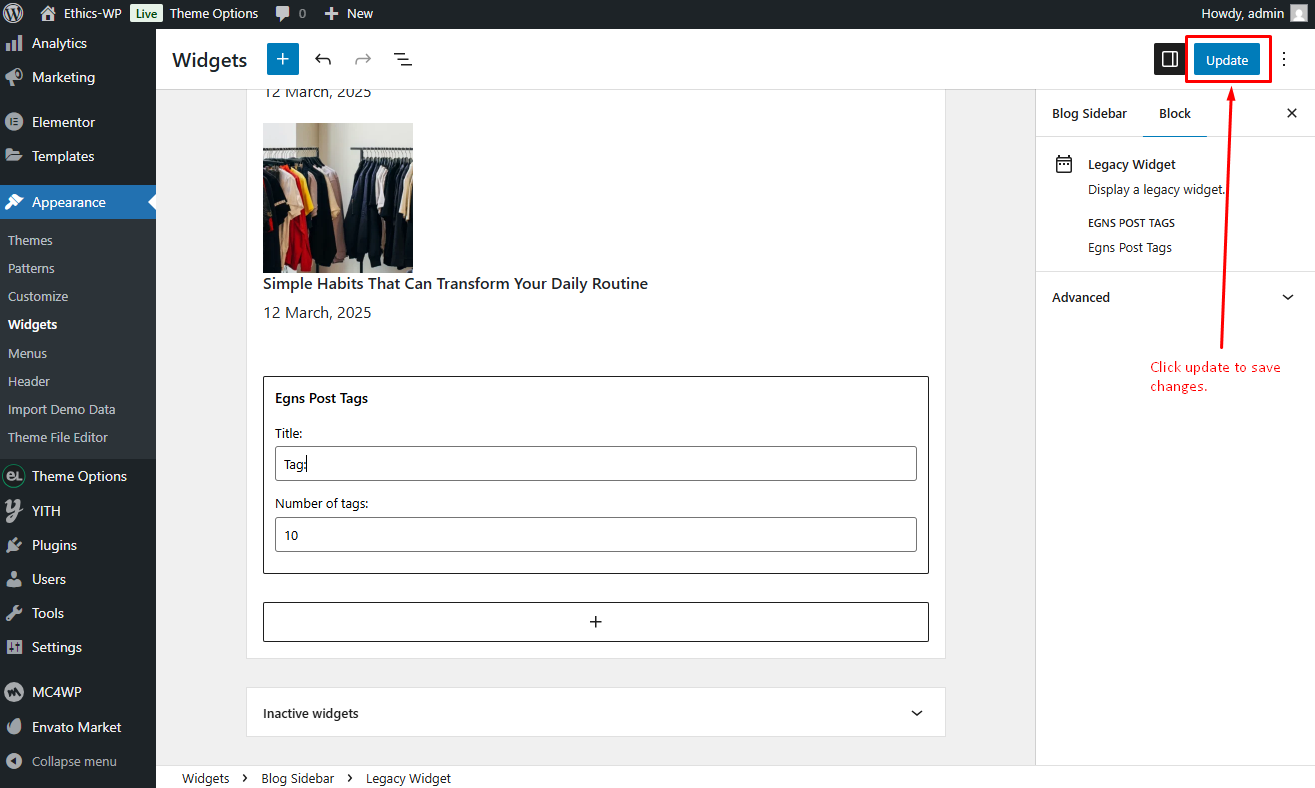Click the redo arrow icon
Image resolution: width=1315 pixels, height=788 pixels.
tap(363, 59)
